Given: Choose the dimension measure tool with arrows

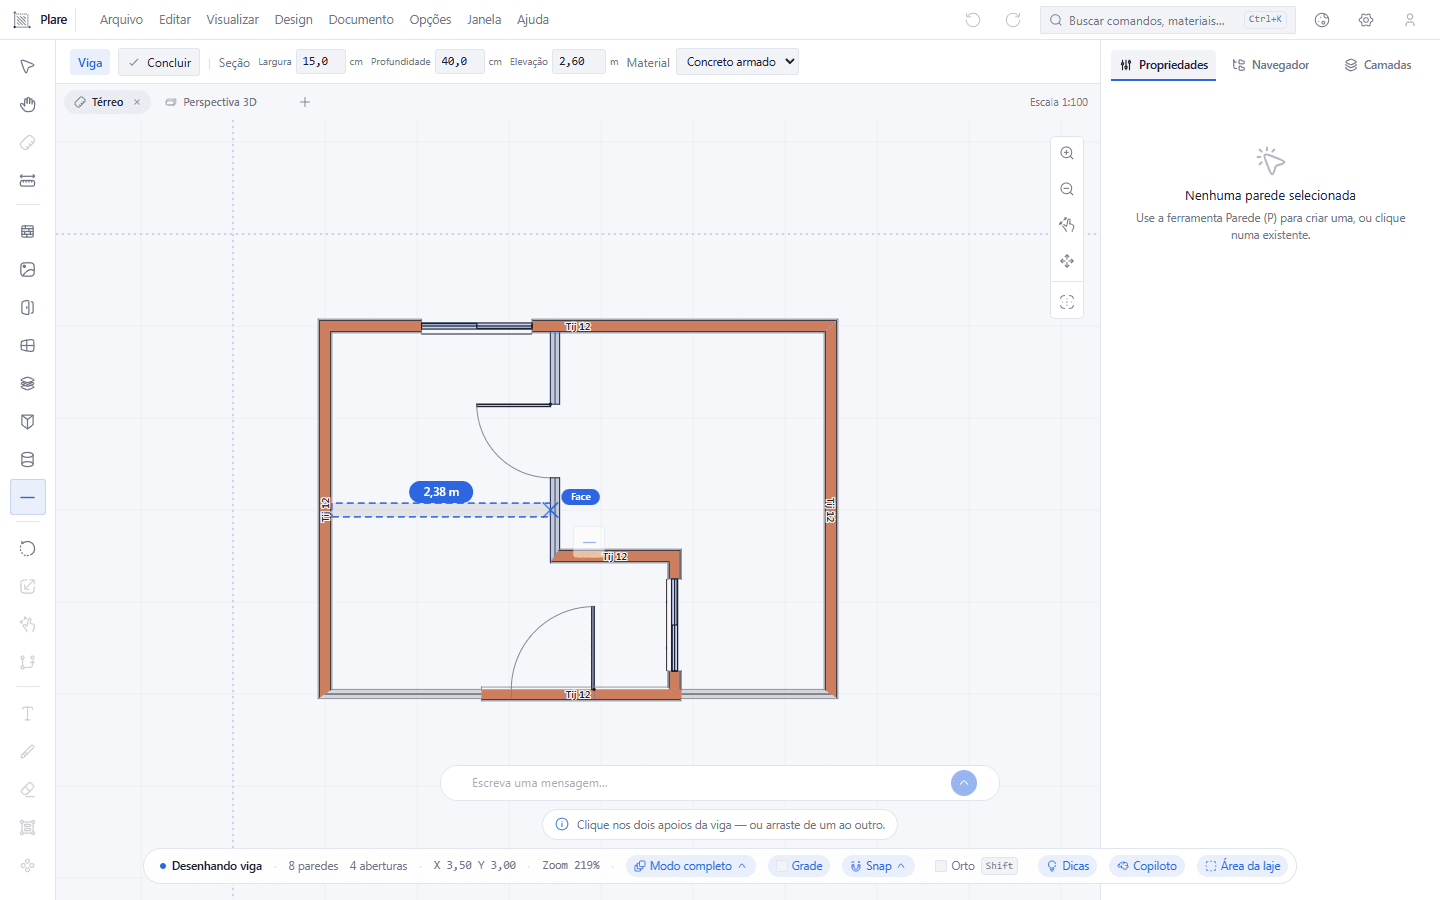Looking at the screenshot, I should coord(28,181).
